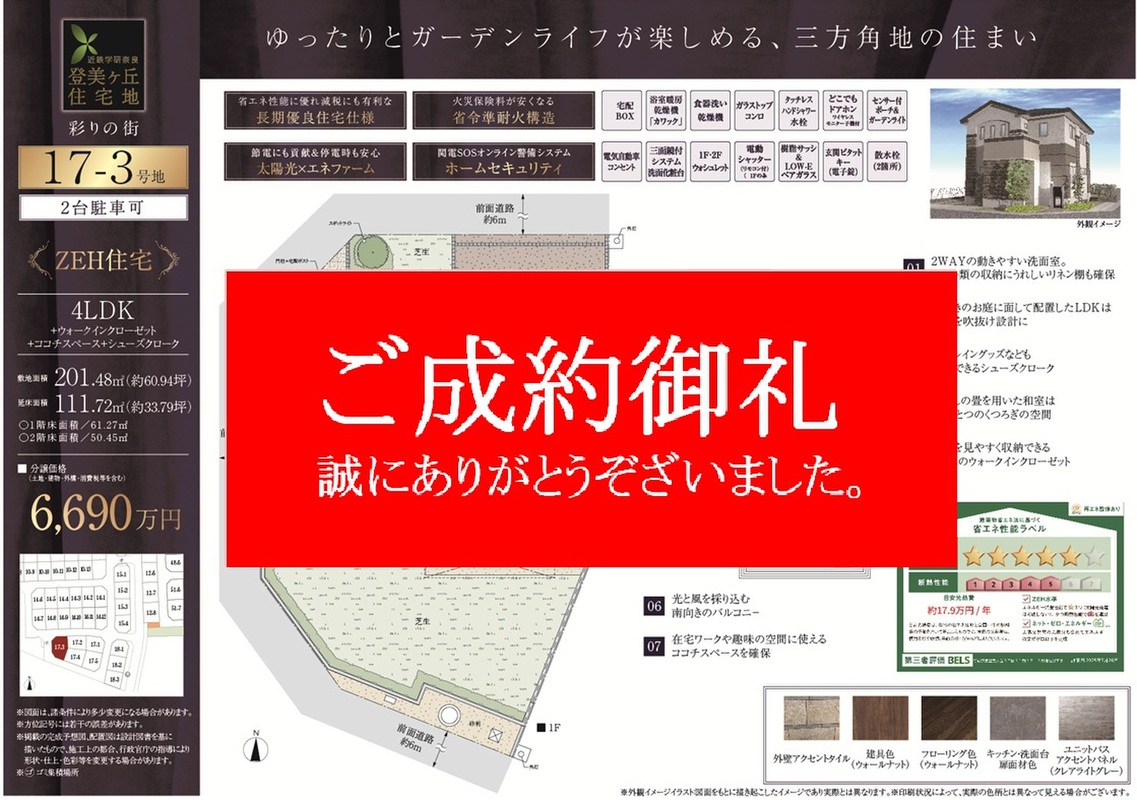The image size is (1137, 800).
Task: Click the 2台駐車可 label
Action: point(103,208)
